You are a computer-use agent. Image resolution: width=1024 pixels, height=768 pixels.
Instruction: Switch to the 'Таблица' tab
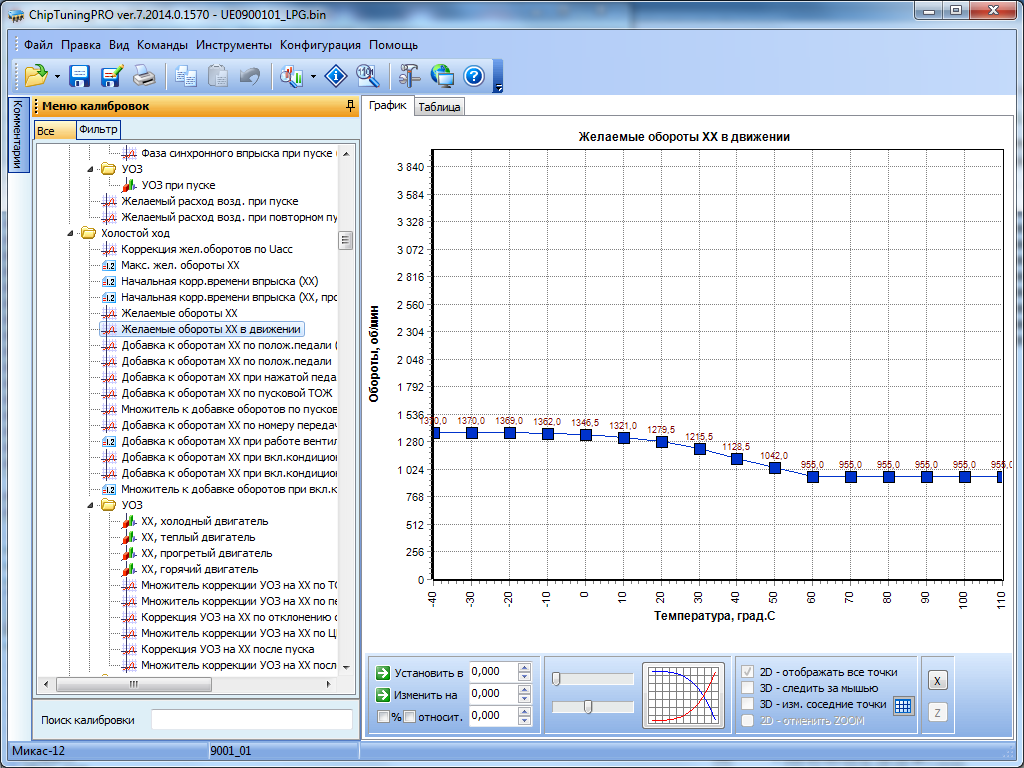click(439, 107)
